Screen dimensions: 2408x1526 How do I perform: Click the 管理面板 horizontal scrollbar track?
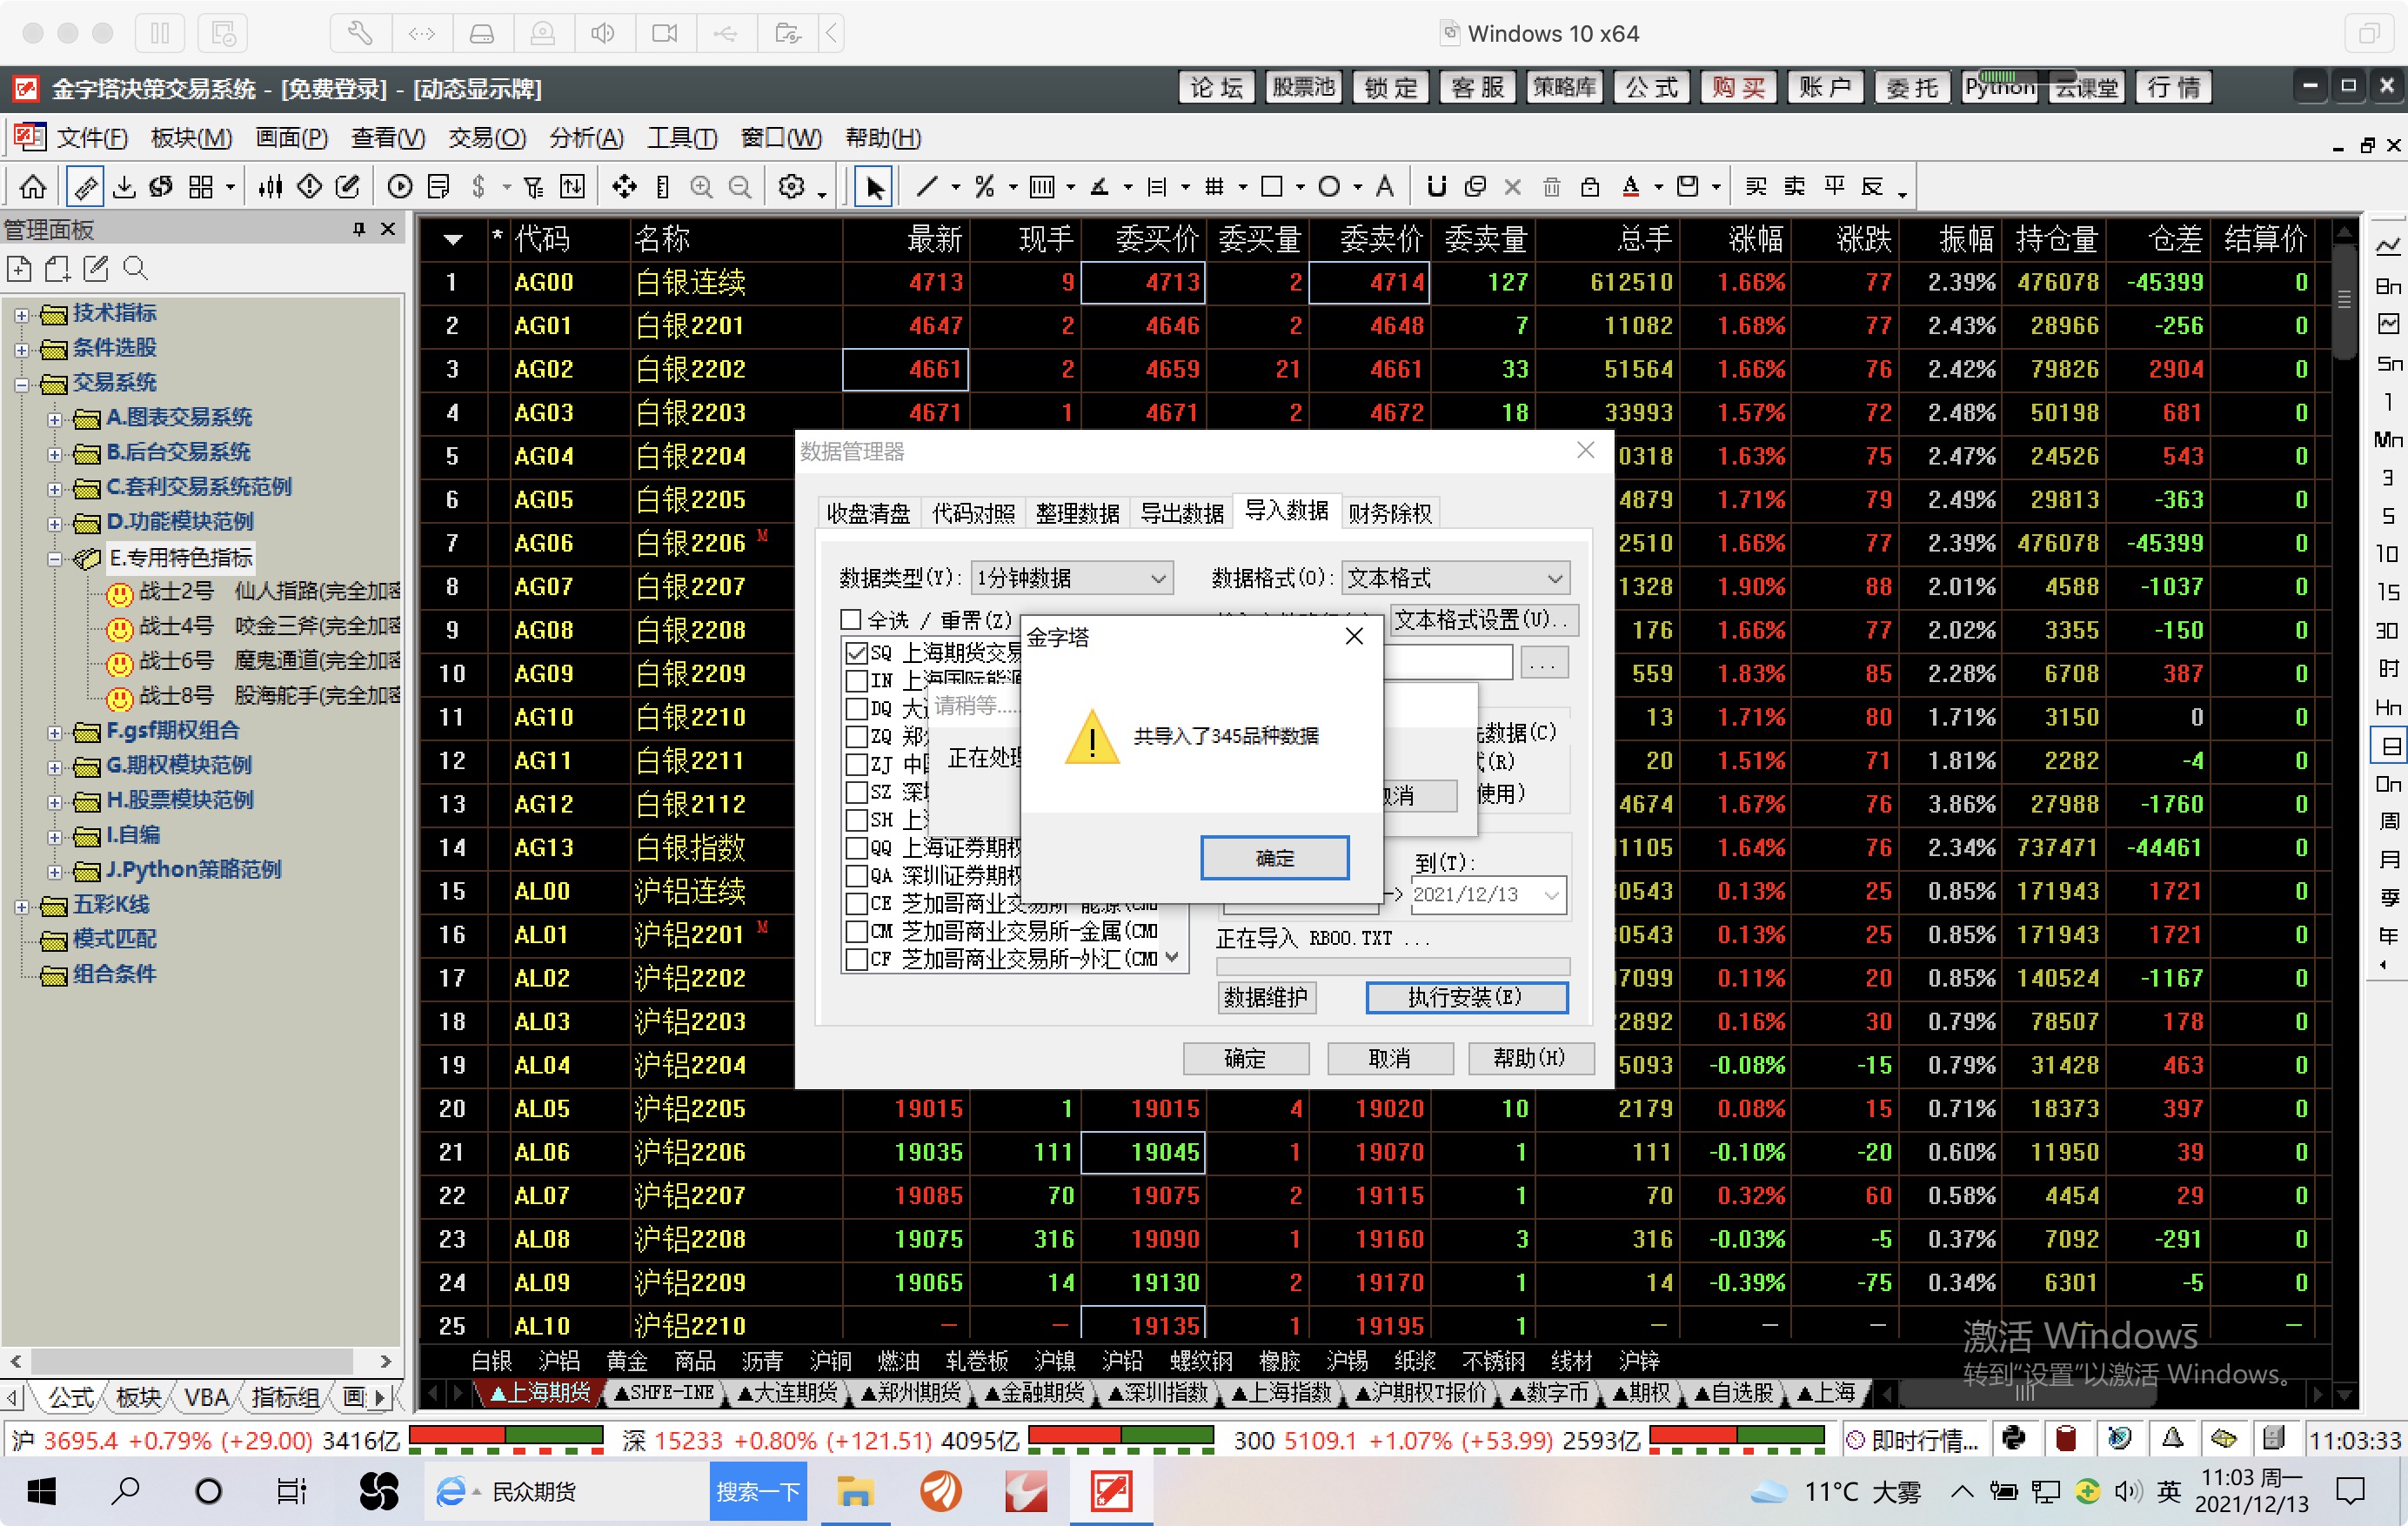pyautogui.click(x=200, y=1360)
